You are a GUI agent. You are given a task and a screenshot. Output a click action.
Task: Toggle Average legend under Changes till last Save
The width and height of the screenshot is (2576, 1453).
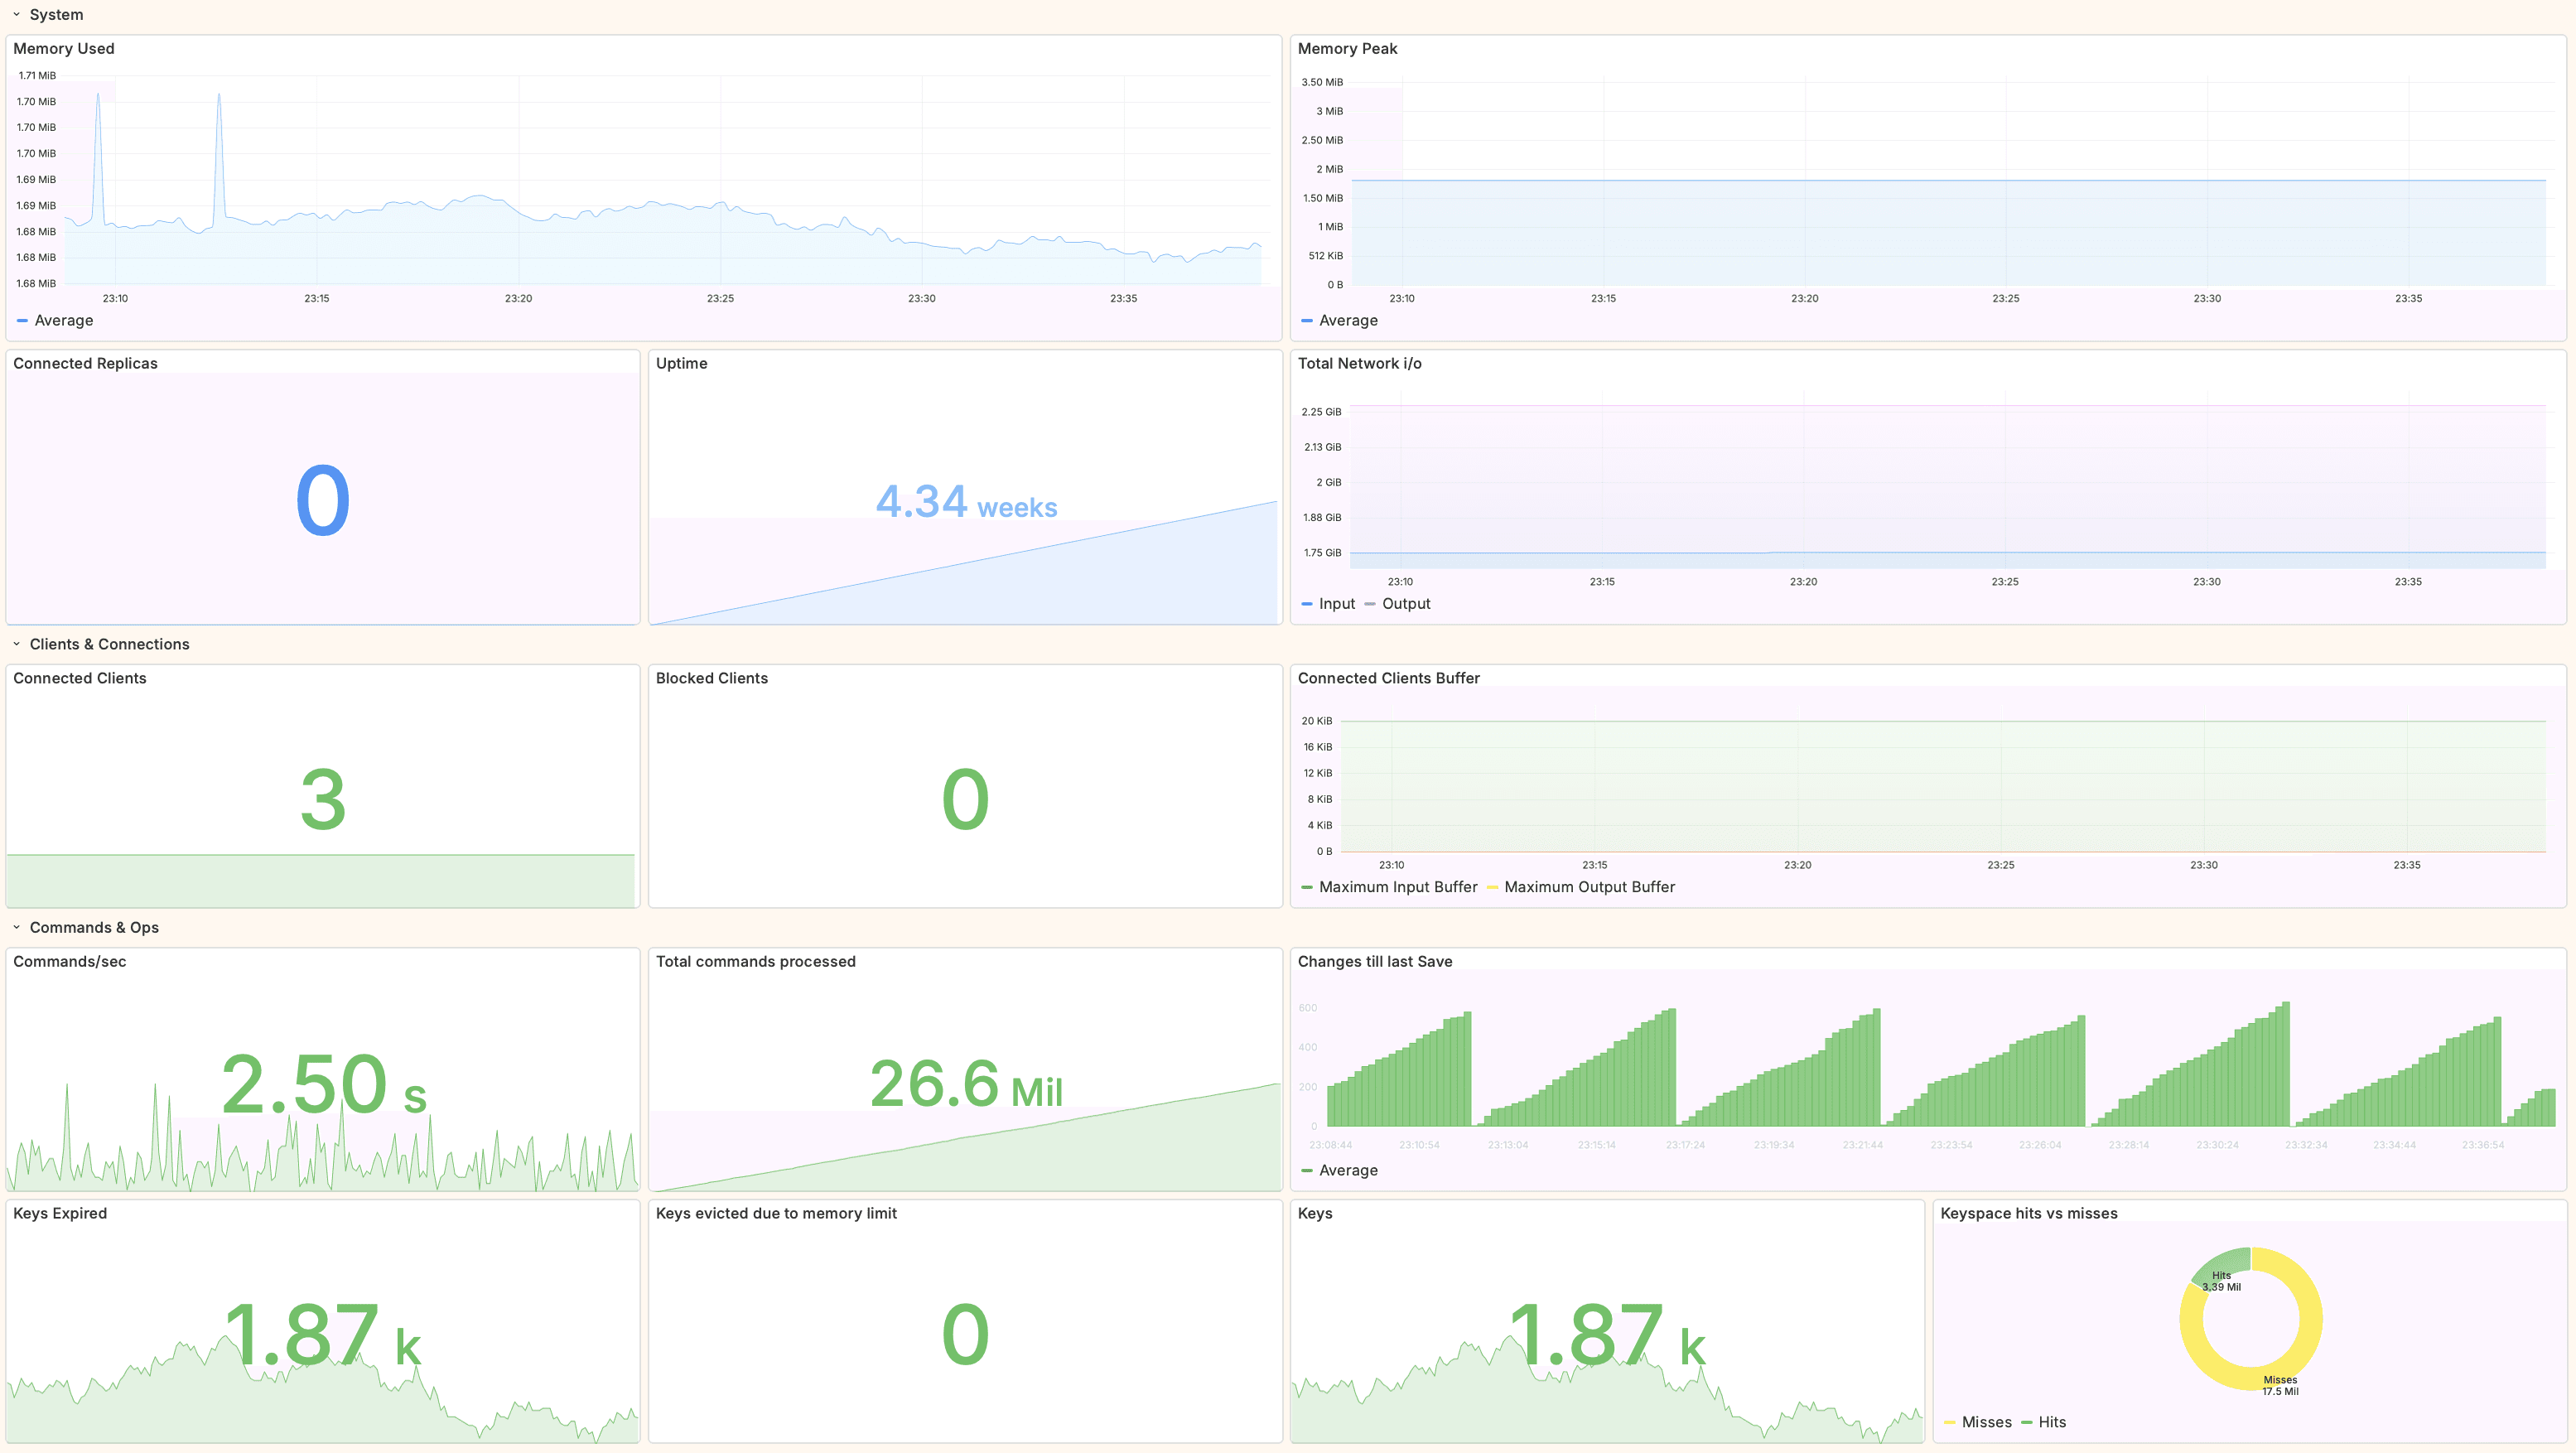[x=1350, y=1170]
